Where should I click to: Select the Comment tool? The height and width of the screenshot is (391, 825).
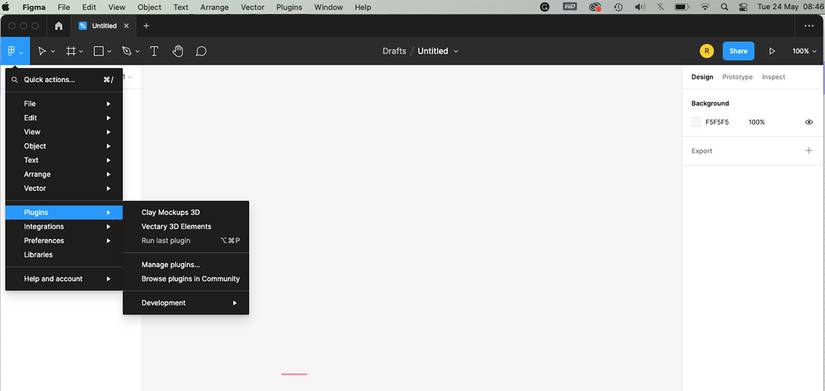[201, 51]
